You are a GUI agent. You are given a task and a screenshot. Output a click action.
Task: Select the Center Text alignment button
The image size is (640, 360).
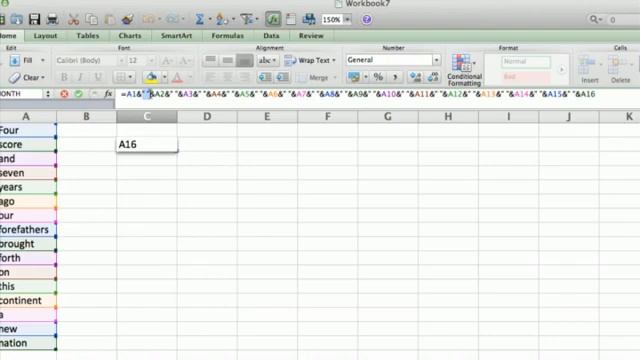tap(228, 77)
